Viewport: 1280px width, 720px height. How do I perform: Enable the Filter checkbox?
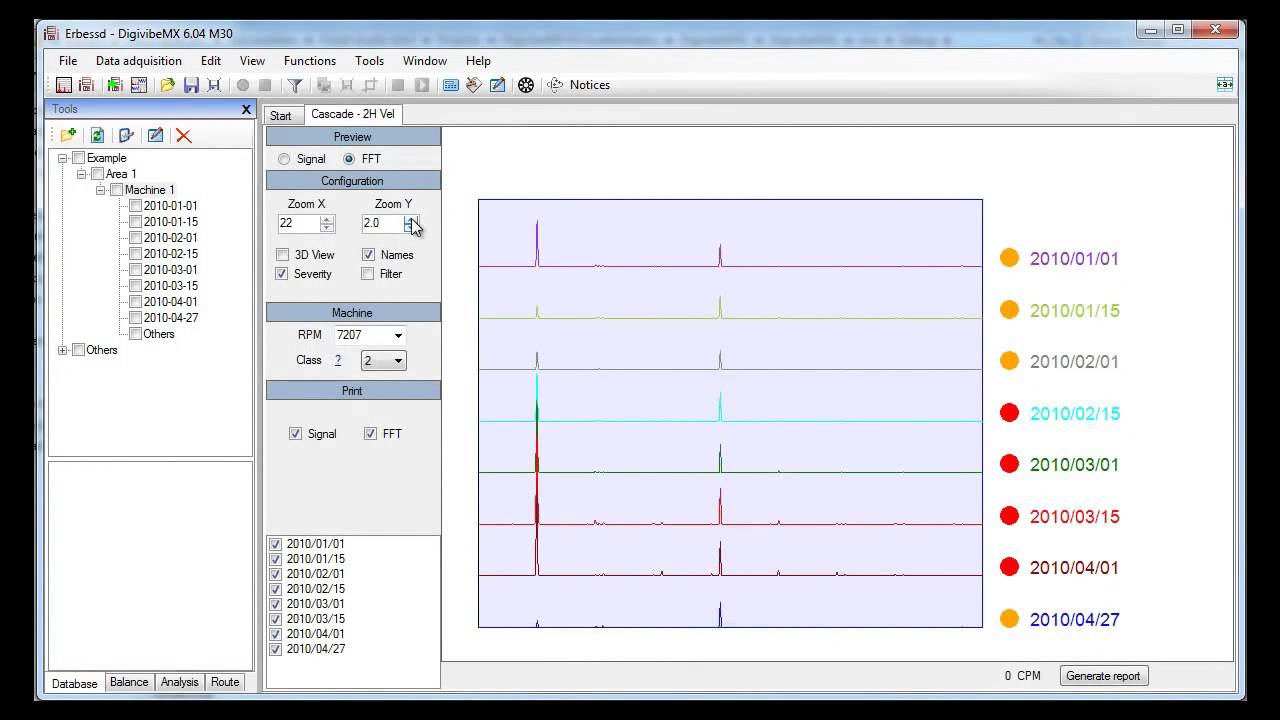(x=368, y=274)
